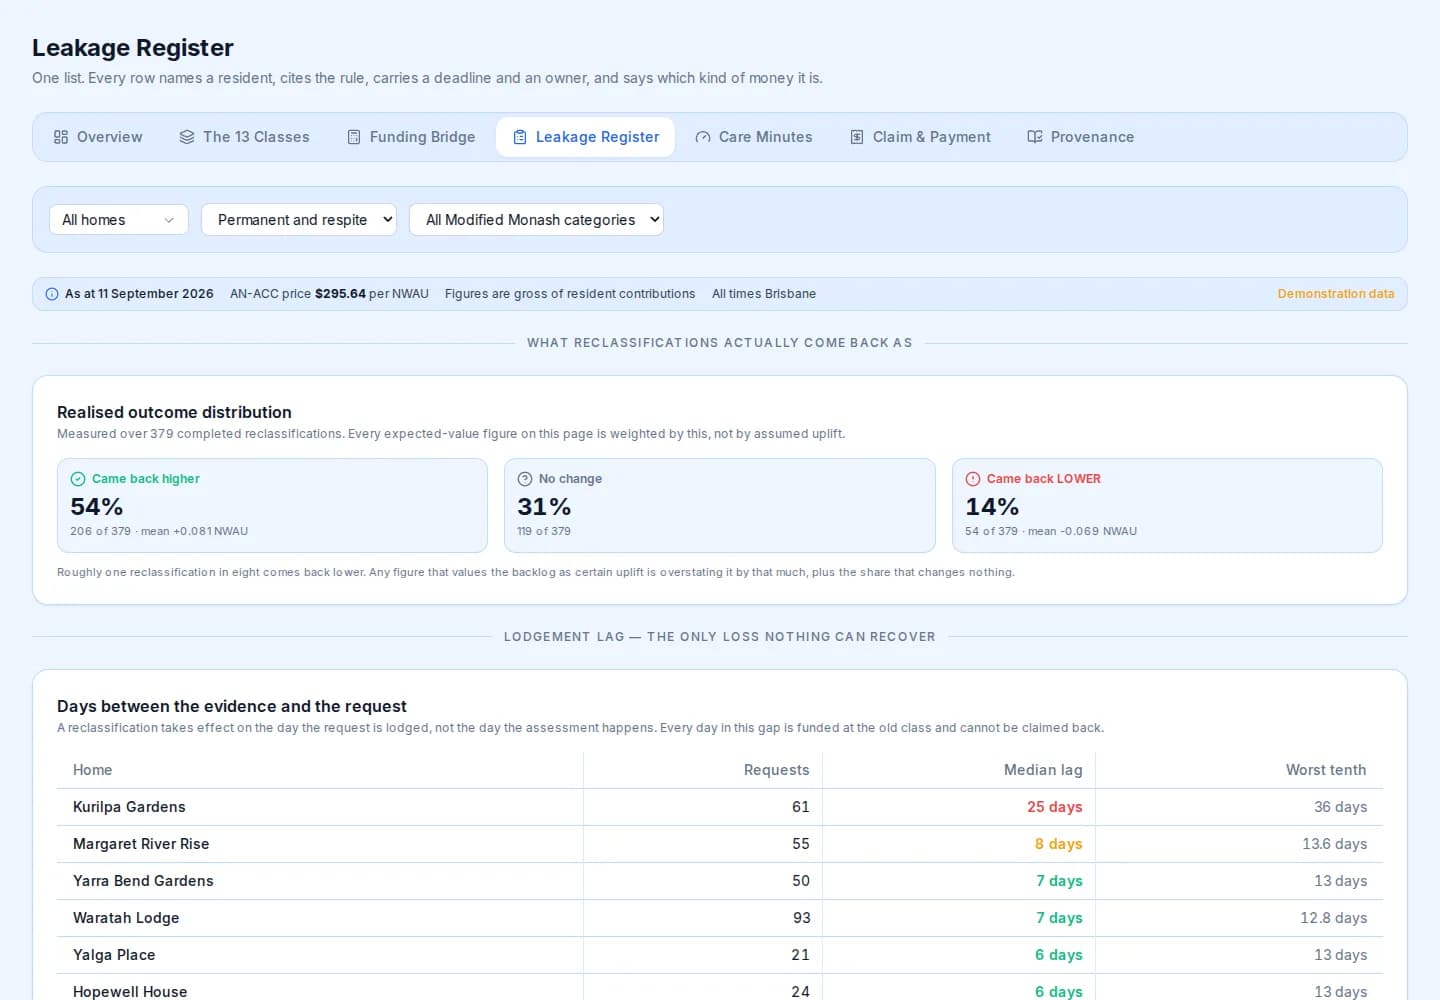
Task: Expand the Permanent and respite dropdown
Action: [x=299, y=220]
